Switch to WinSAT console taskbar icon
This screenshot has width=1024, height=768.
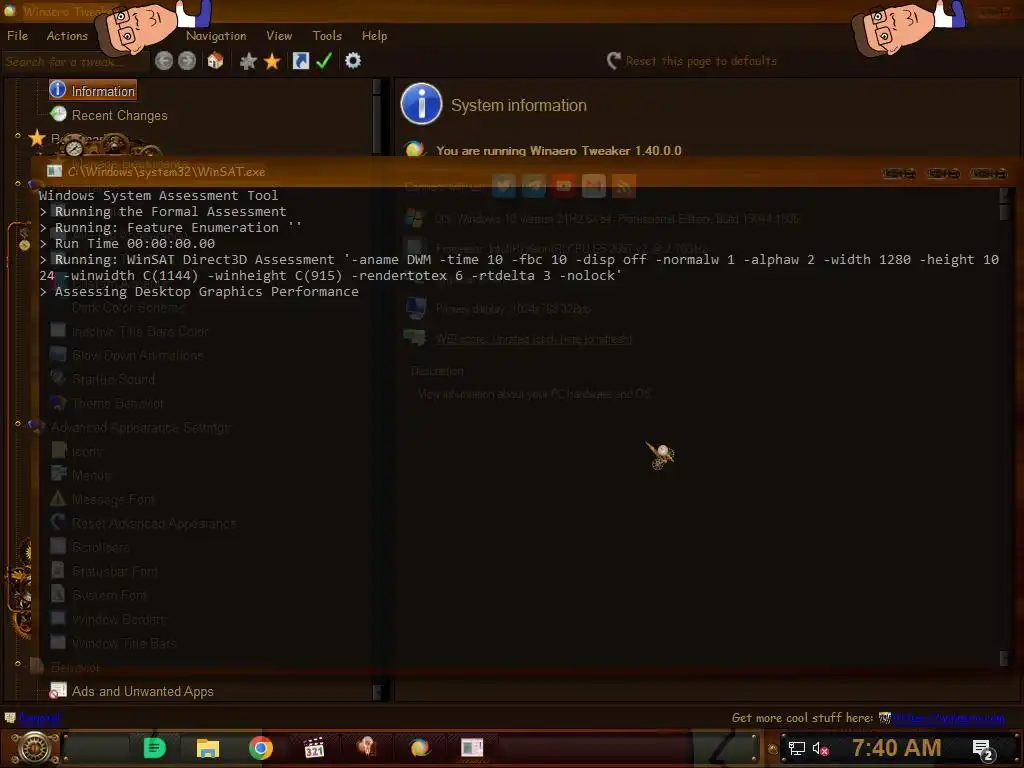click(x=472, y=748)
